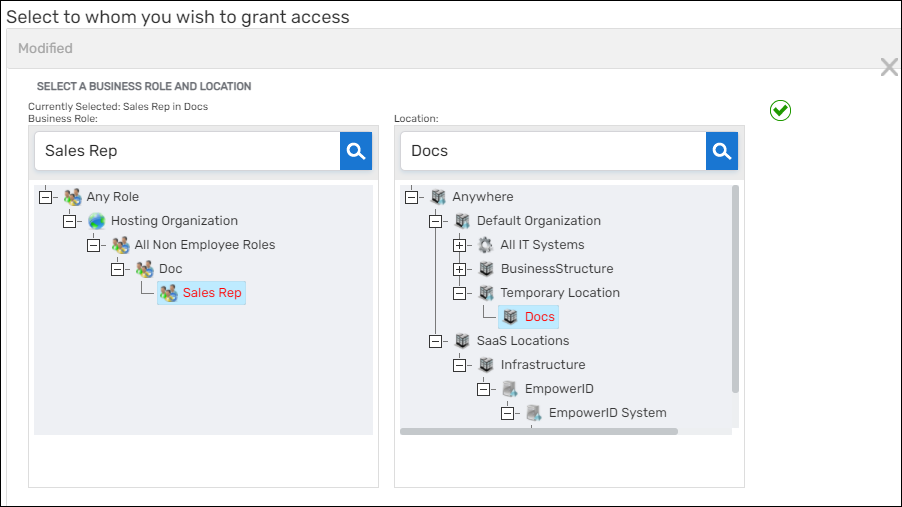Close the grant access dialog

(x=888, y=67)
